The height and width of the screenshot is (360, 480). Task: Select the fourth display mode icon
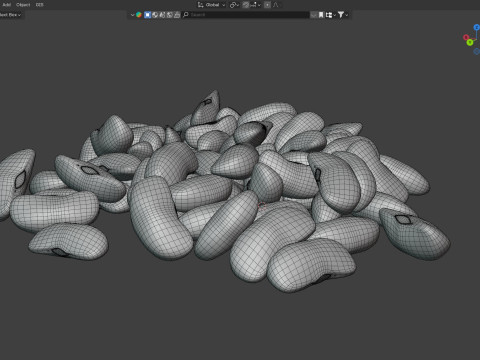coord(170,15)
